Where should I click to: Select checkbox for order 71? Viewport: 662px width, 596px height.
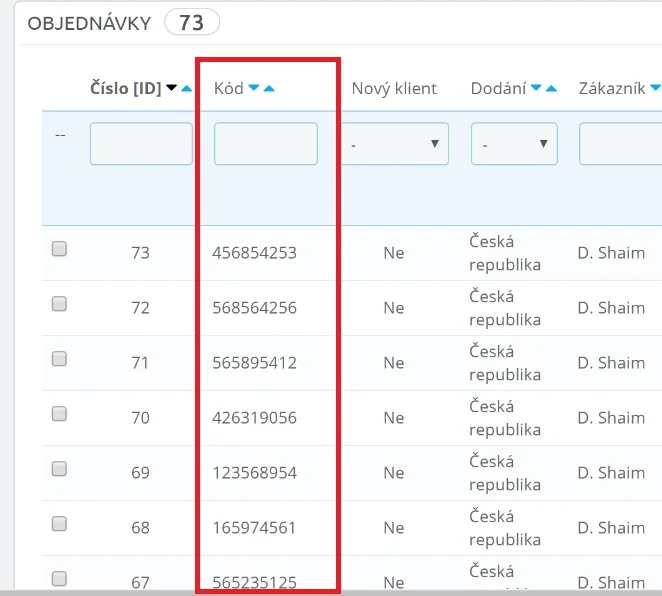click(59, 359)
